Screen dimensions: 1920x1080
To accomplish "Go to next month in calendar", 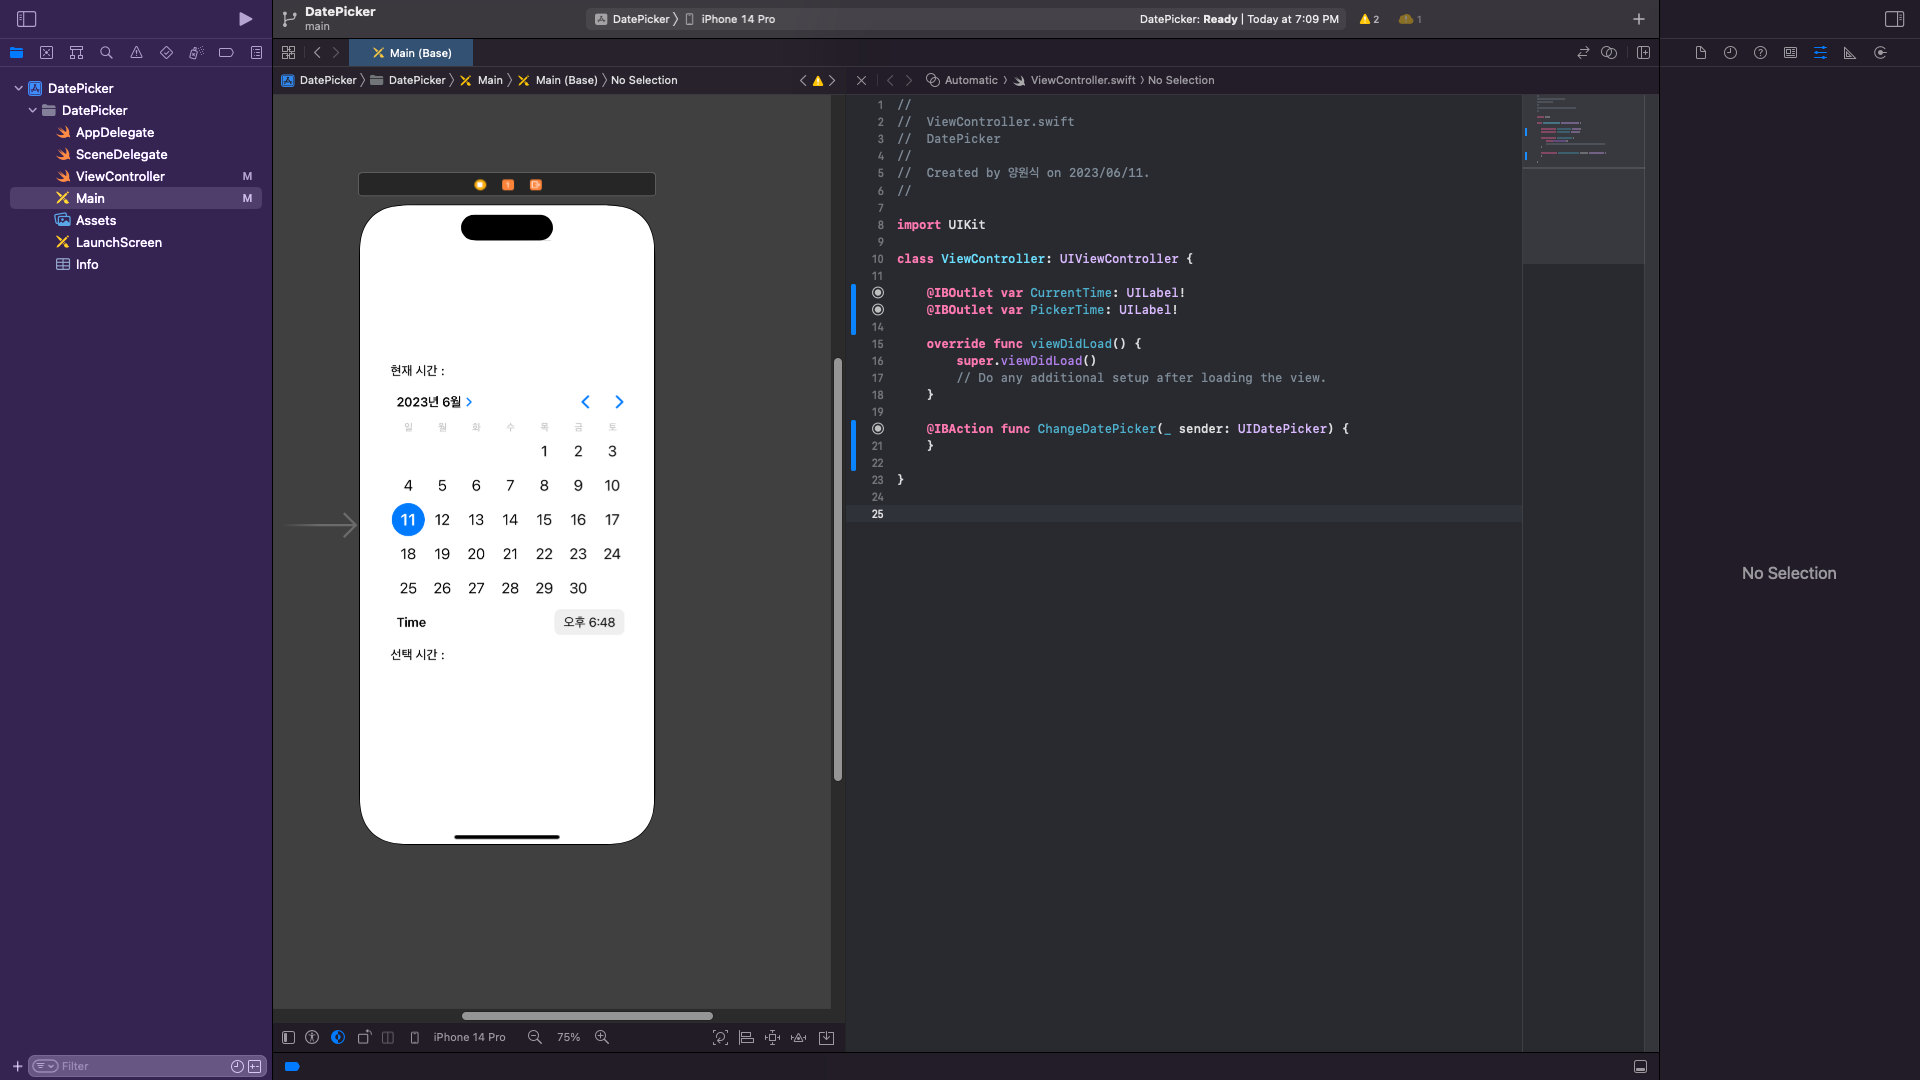I will click(619, 402).
